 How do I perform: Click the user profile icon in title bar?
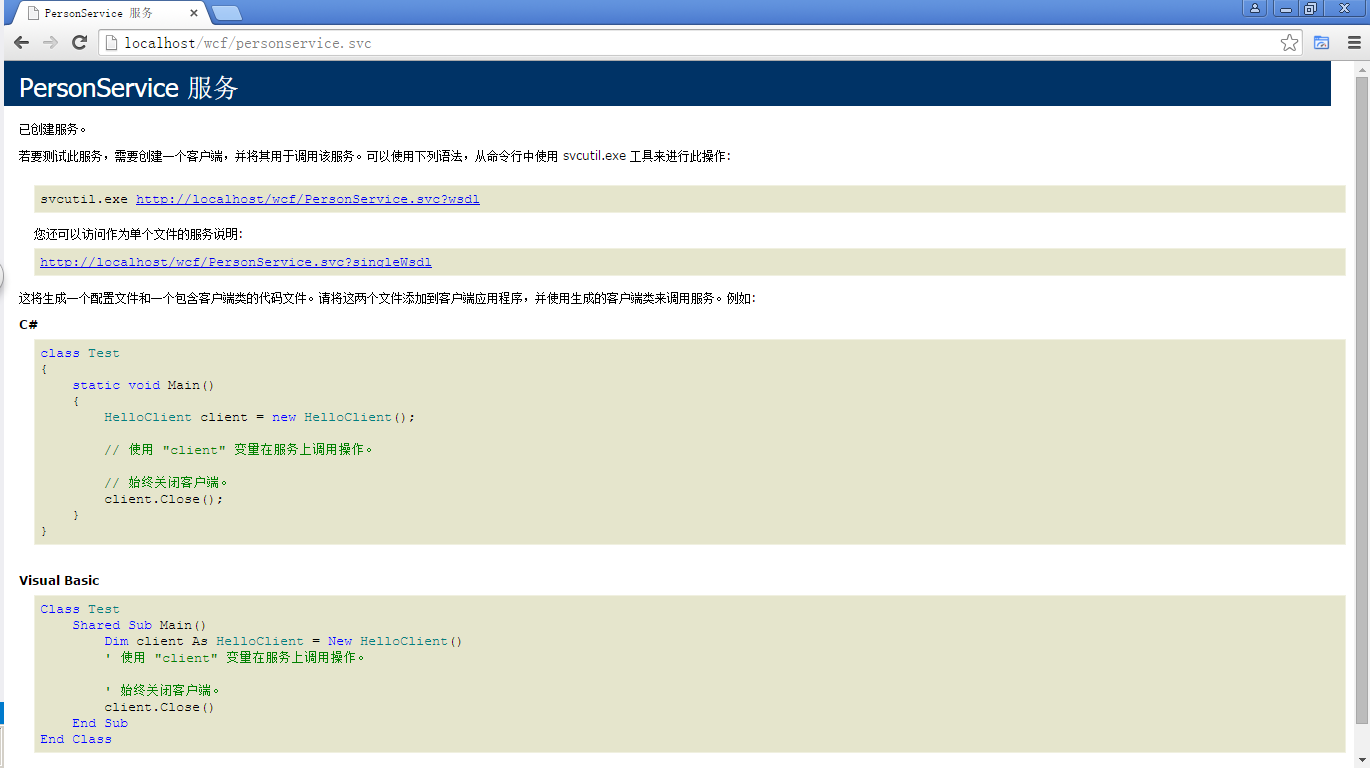pos(1255,9)
